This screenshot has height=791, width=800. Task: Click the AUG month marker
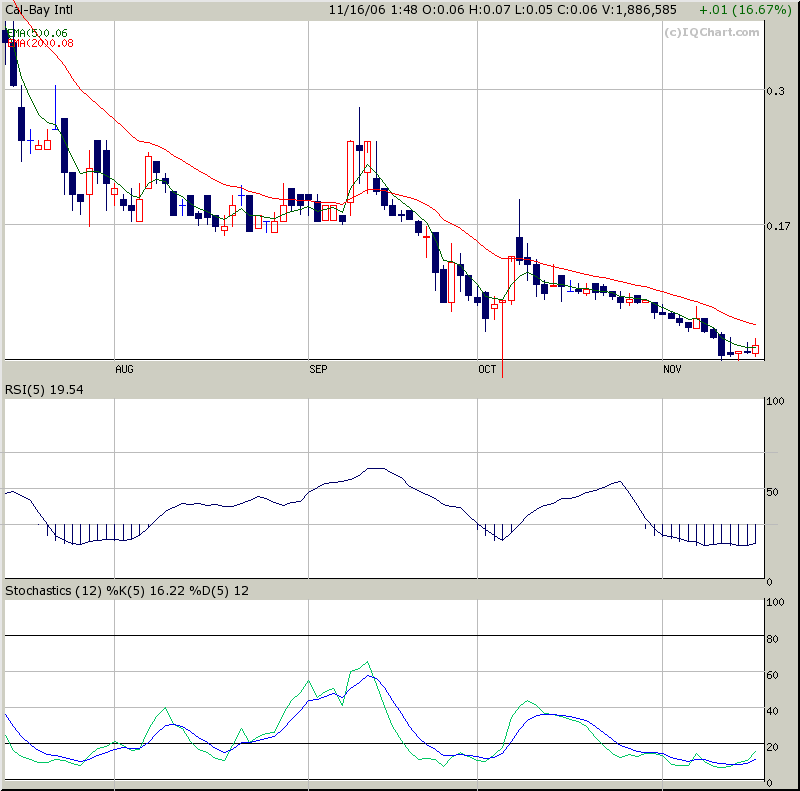coord(124,370)
